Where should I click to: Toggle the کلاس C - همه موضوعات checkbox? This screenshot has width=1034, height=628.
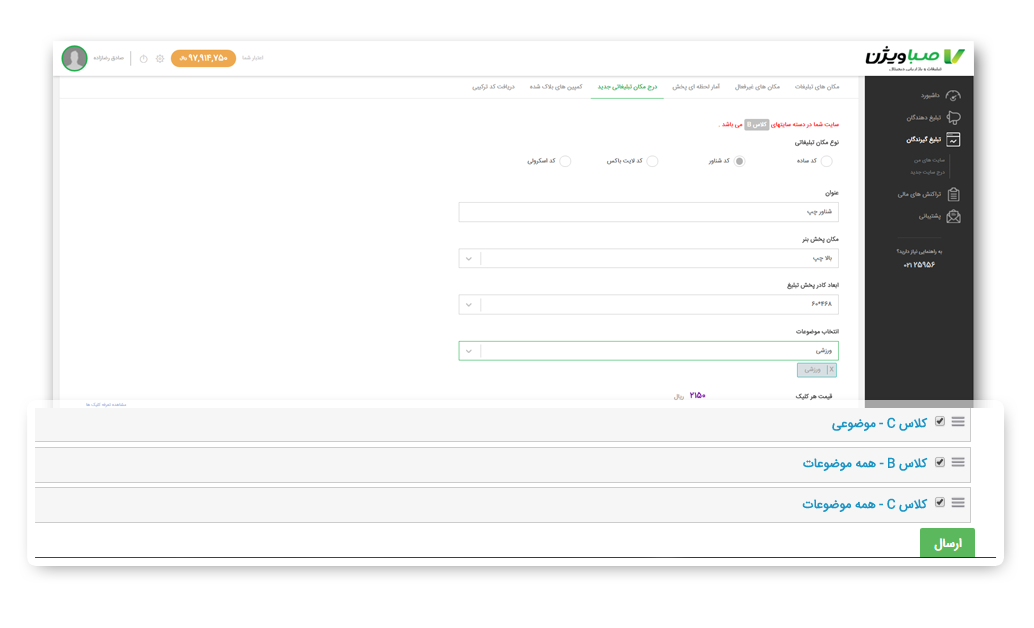coord(940,503)
